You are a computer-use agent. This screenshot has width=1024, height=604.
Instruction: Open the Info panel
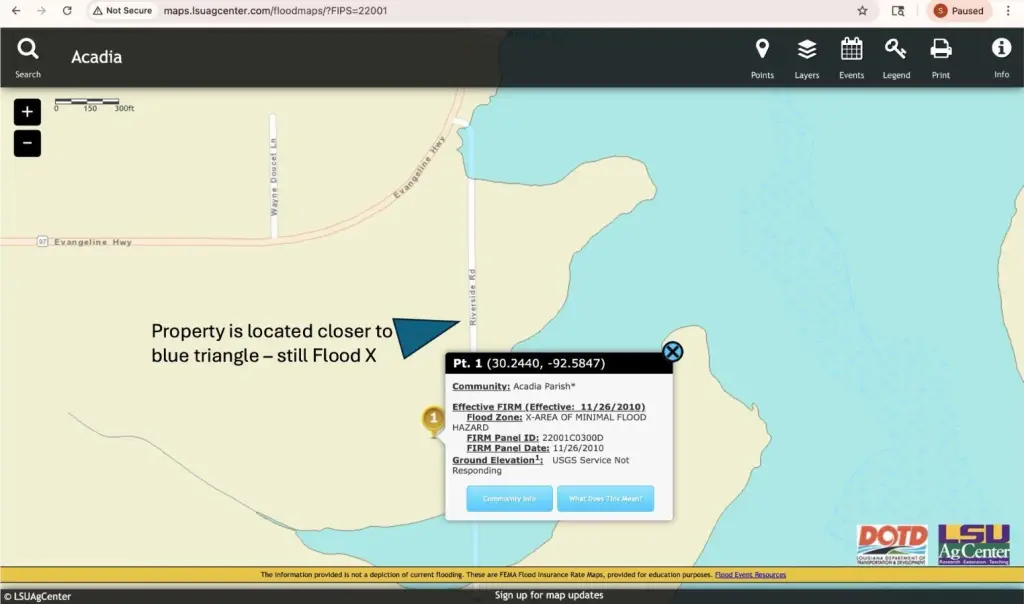pos(1001,57)
